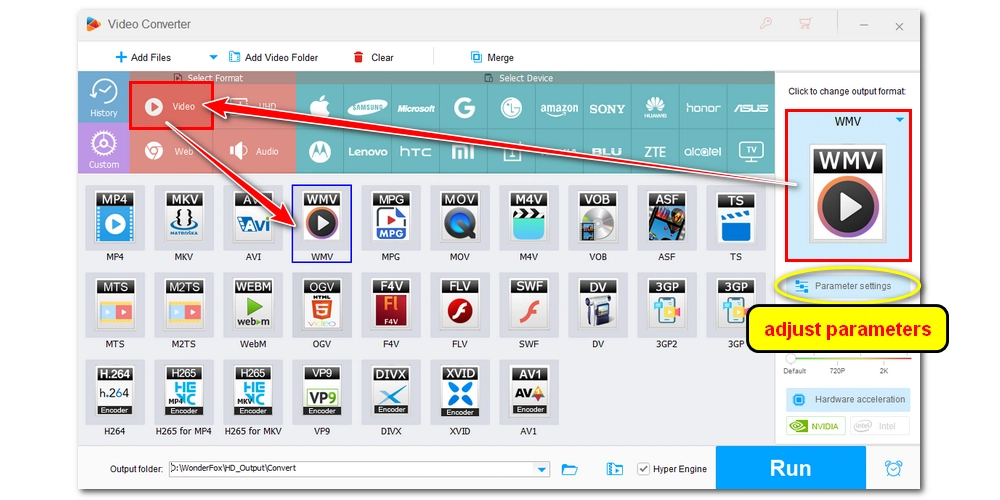Choose the H265 for MKV encoder icon
1000x500 pixels.
pyautogui.click(x=253, y=392)
